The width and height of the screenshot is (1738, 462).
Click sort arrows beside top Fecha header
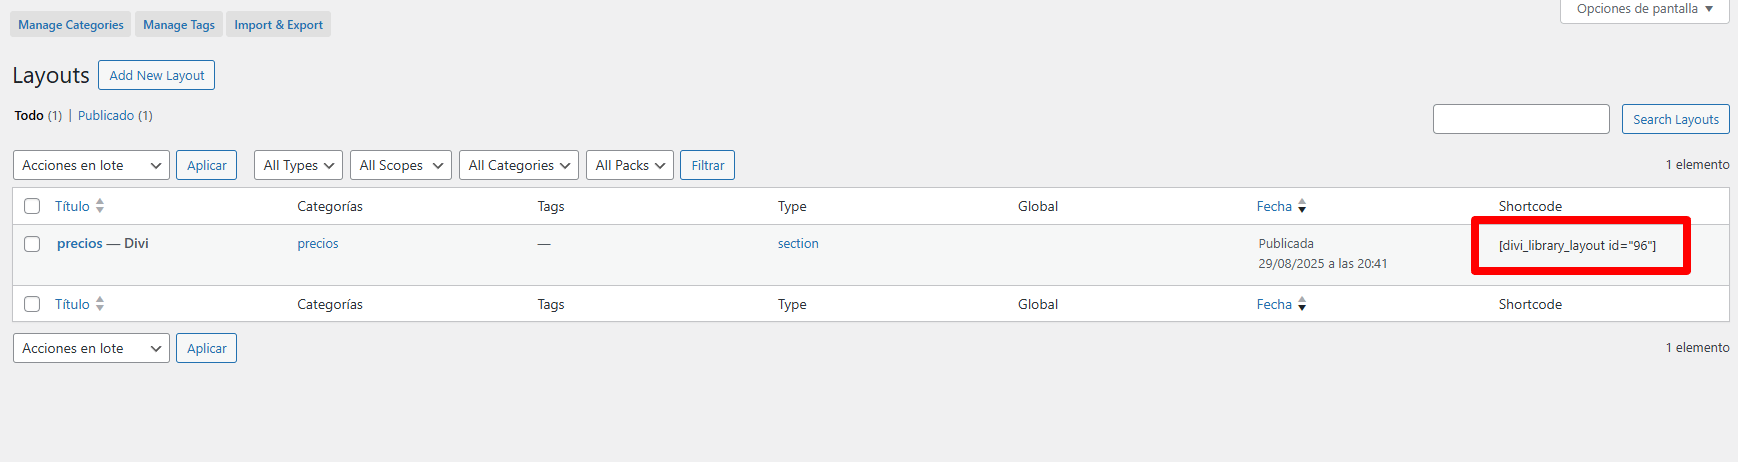point(1302,206)
